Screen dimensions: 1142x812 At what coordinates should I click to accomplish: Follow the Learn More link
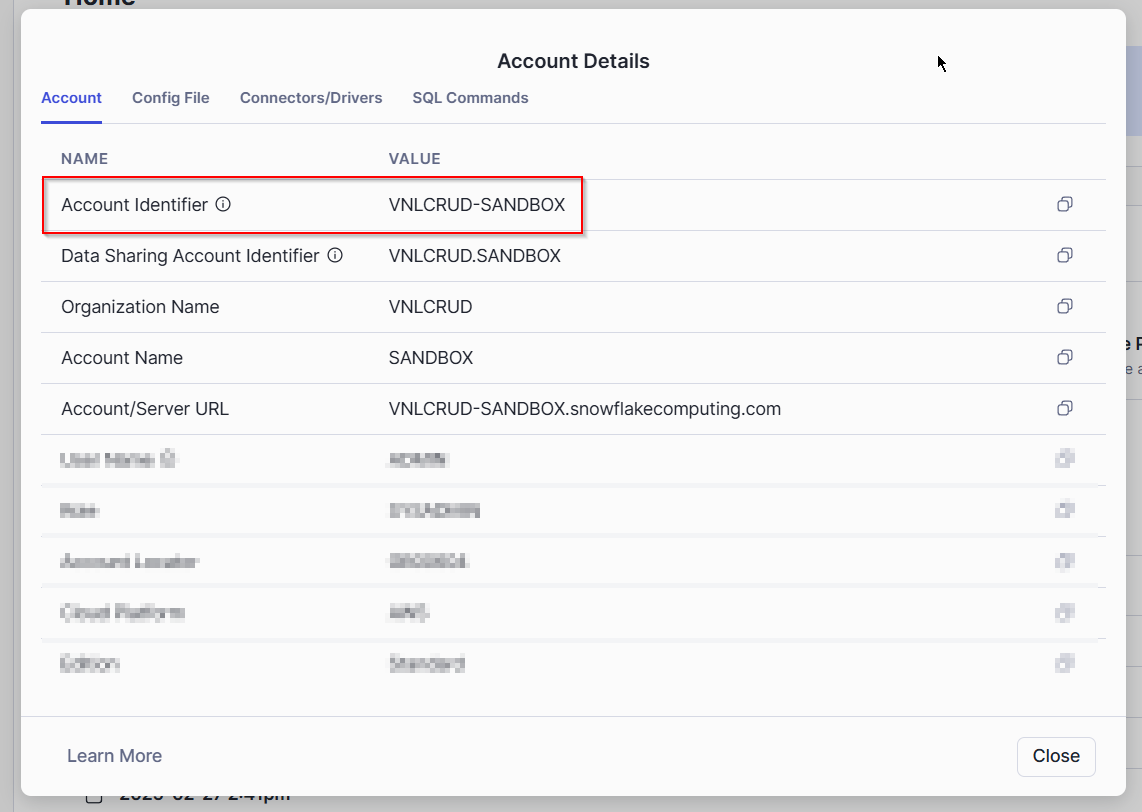(114, 756)
